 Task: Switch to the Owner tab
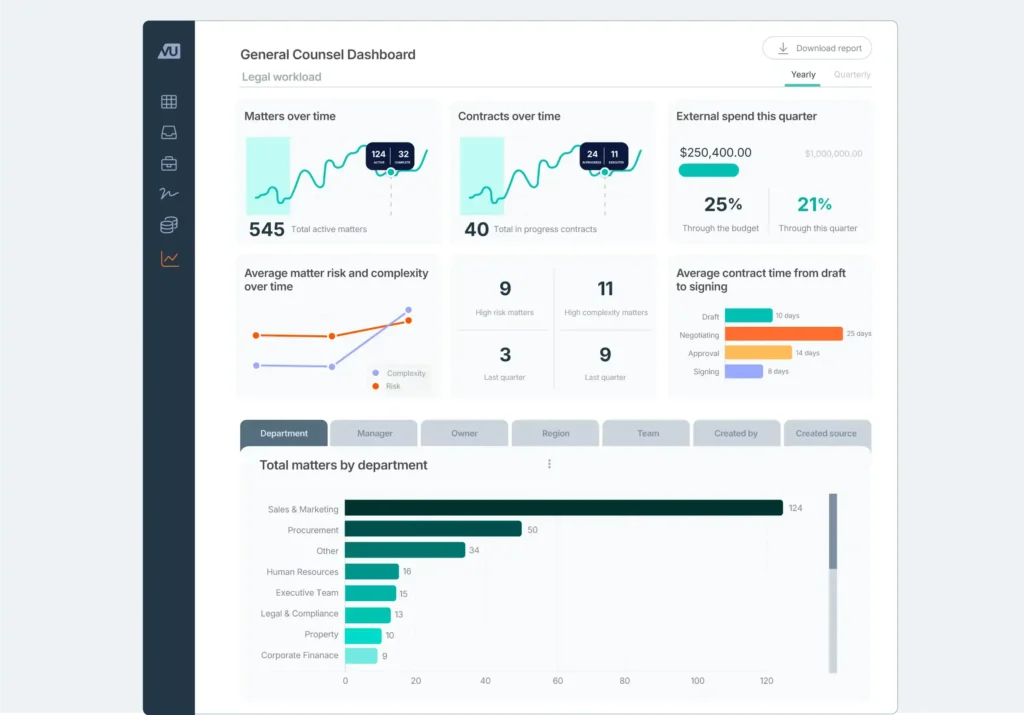(464, 433)
